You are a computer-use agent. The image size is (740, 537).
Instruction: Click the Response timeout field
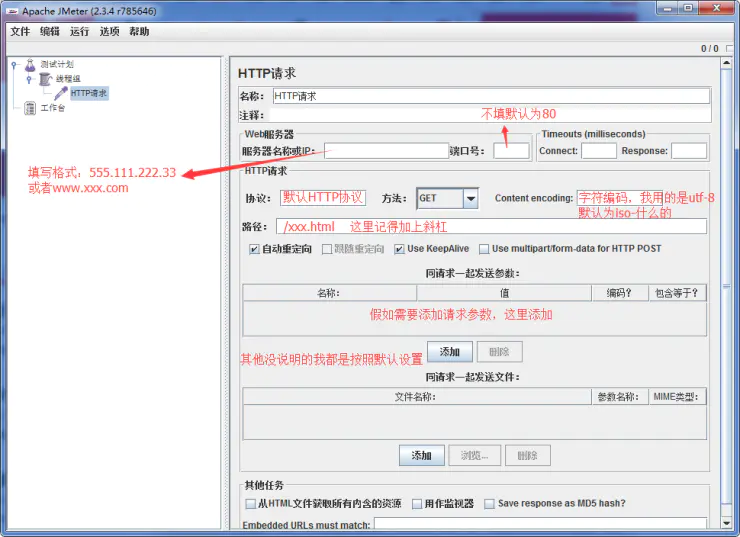pos(689,151)
